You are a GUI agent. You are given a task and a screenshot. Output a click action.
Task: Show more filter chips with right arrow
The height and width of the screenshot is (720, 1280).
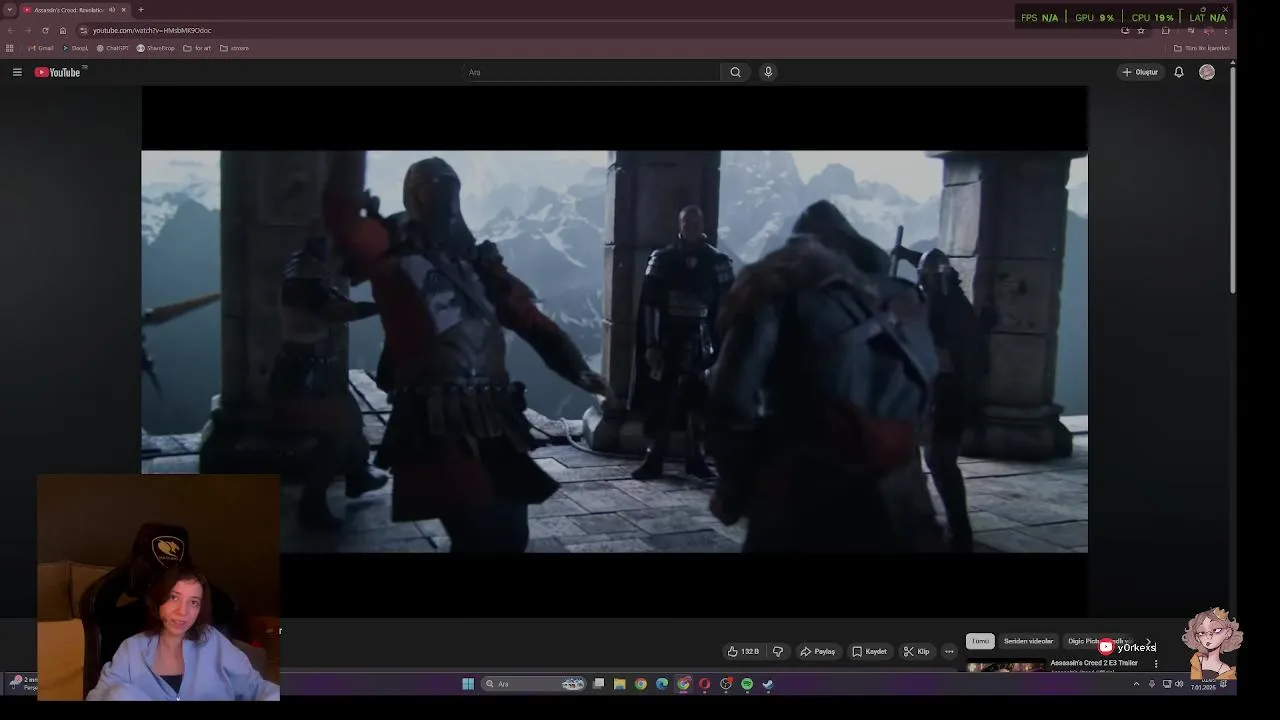(x=1148, y=641)
